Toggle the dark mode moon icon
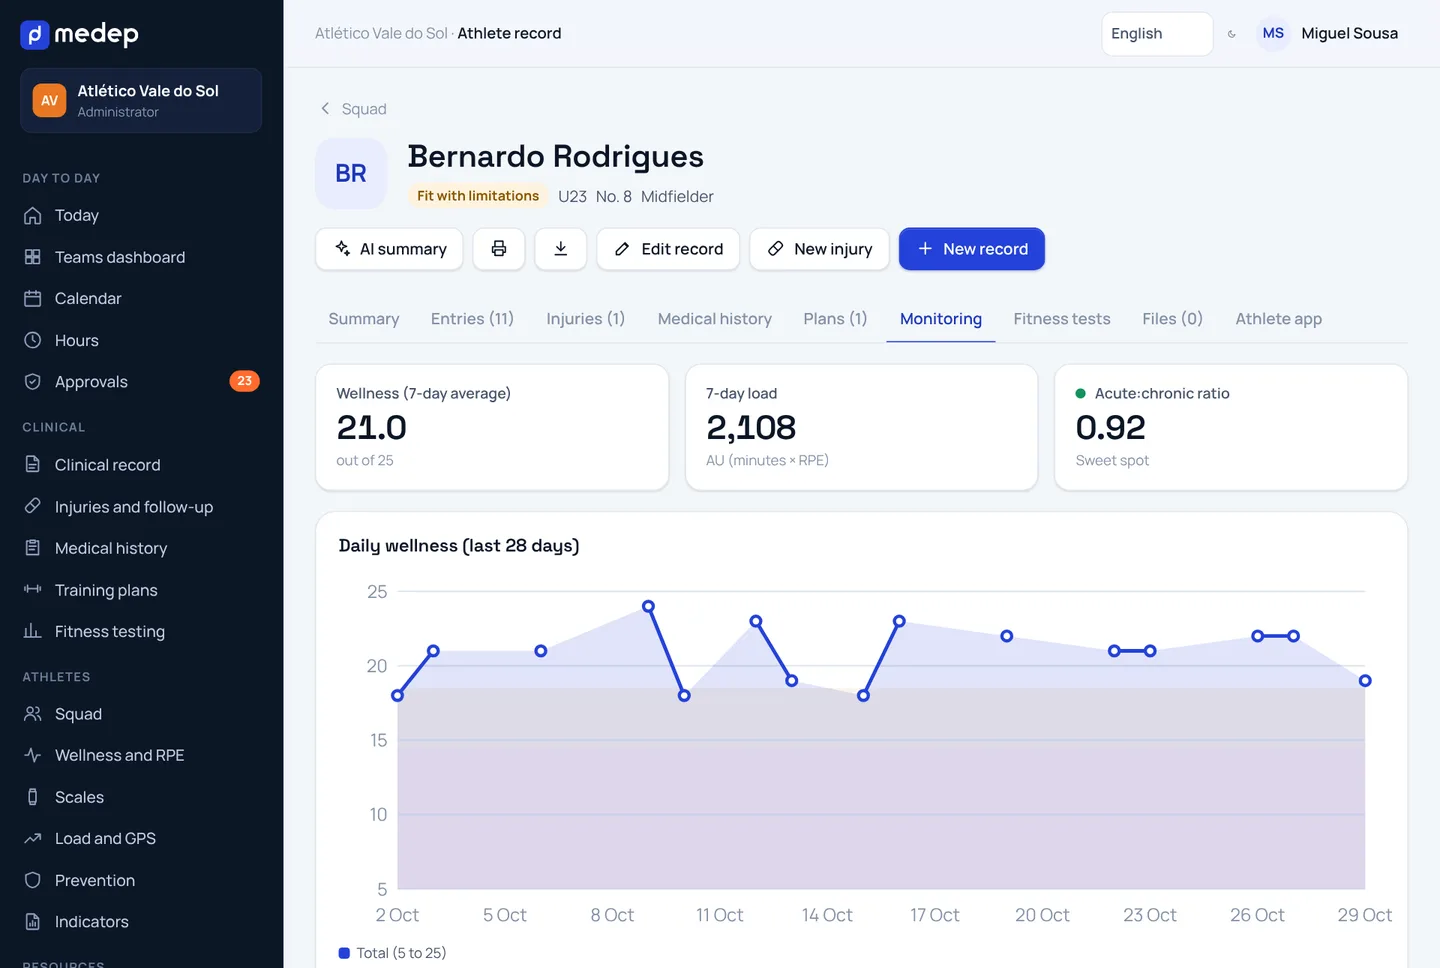 pyautogui.click(x=1232, y=34)
